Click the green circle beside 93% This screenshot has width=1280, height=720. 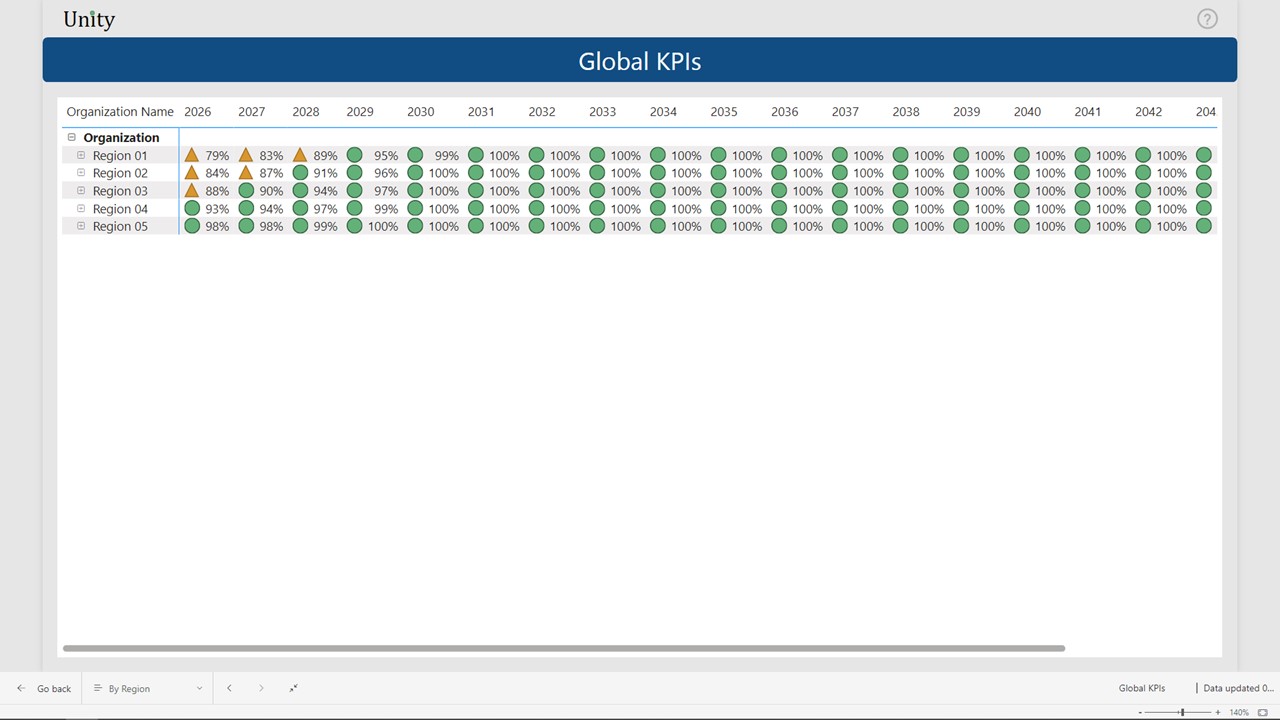pyautogui.click(x=192, y=208)
